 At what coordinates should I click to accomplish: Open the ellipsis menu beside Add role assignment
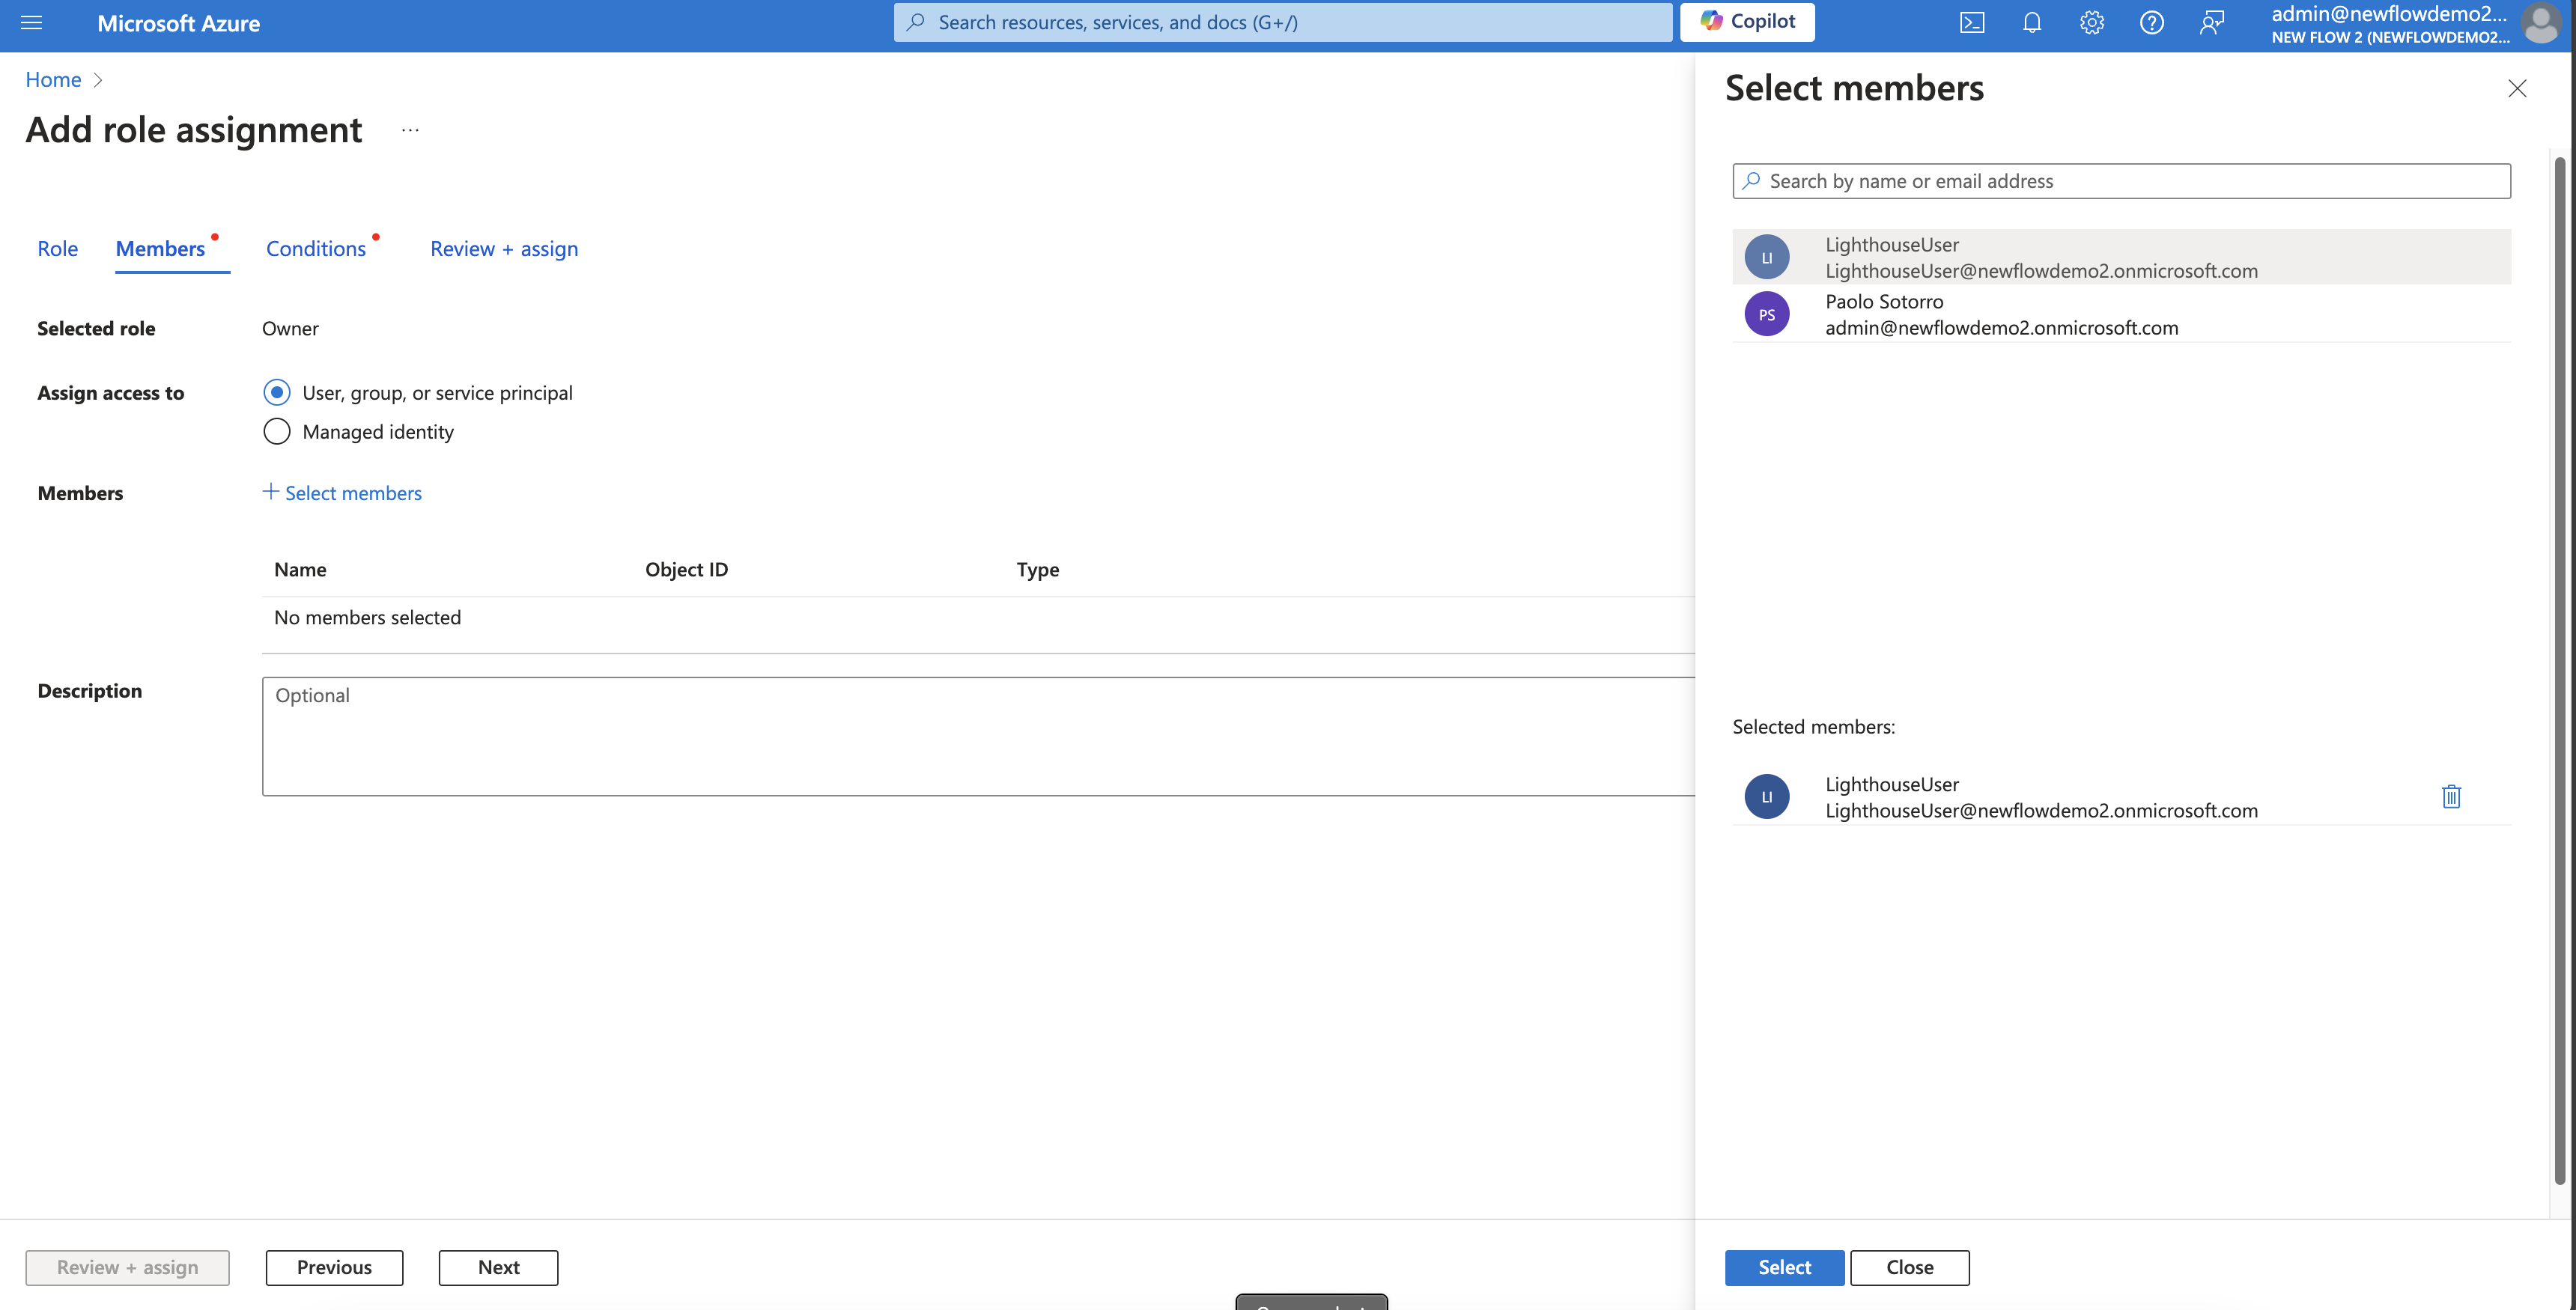pyautogui.click(x=410, y=130)
